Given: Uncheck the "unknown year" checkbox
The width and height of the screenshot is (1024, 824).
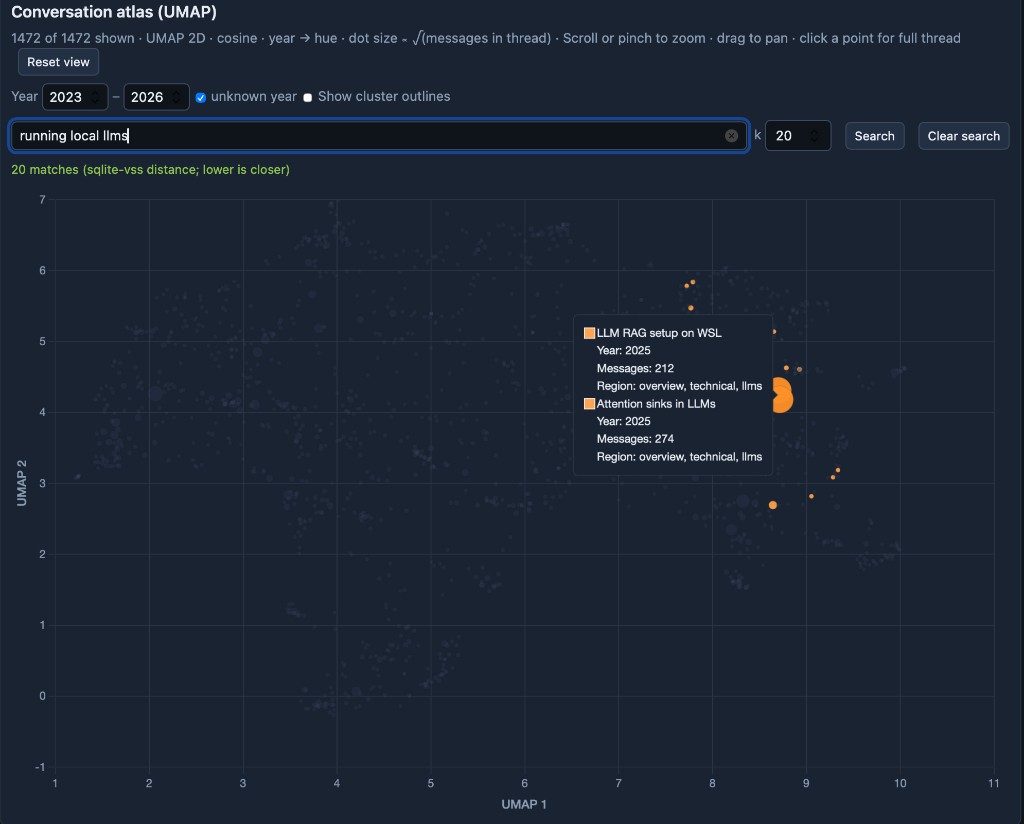Looking at the screenshot, I should tap(200, 97).
